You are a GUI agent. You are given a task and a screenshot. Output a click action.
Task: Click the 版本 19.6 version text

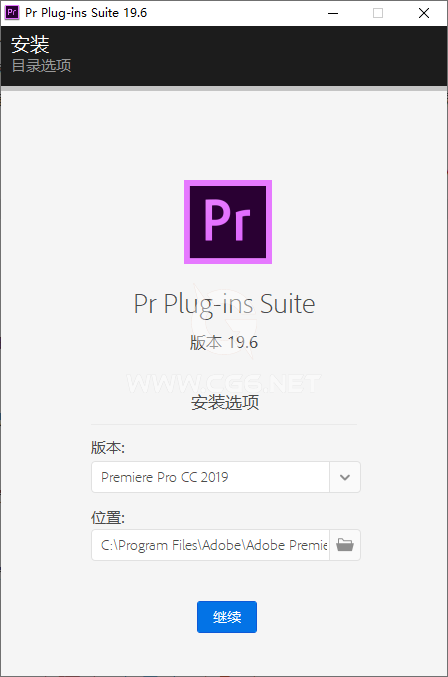click(x=224, y=343)
